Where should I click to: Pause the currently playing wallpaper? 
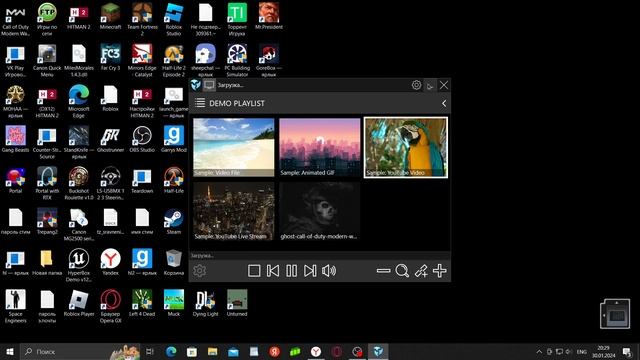tap(291, 271)
